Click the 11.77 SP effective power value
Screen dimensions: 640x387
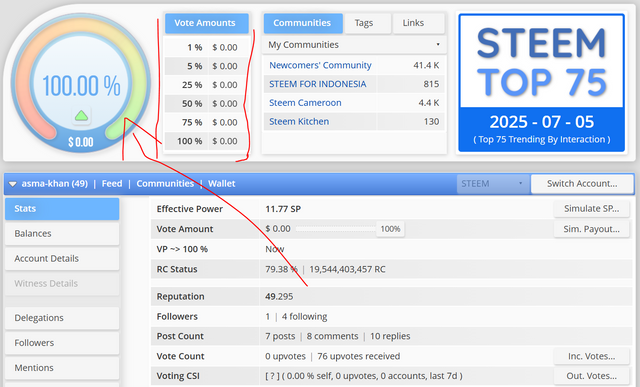[283, 209]
